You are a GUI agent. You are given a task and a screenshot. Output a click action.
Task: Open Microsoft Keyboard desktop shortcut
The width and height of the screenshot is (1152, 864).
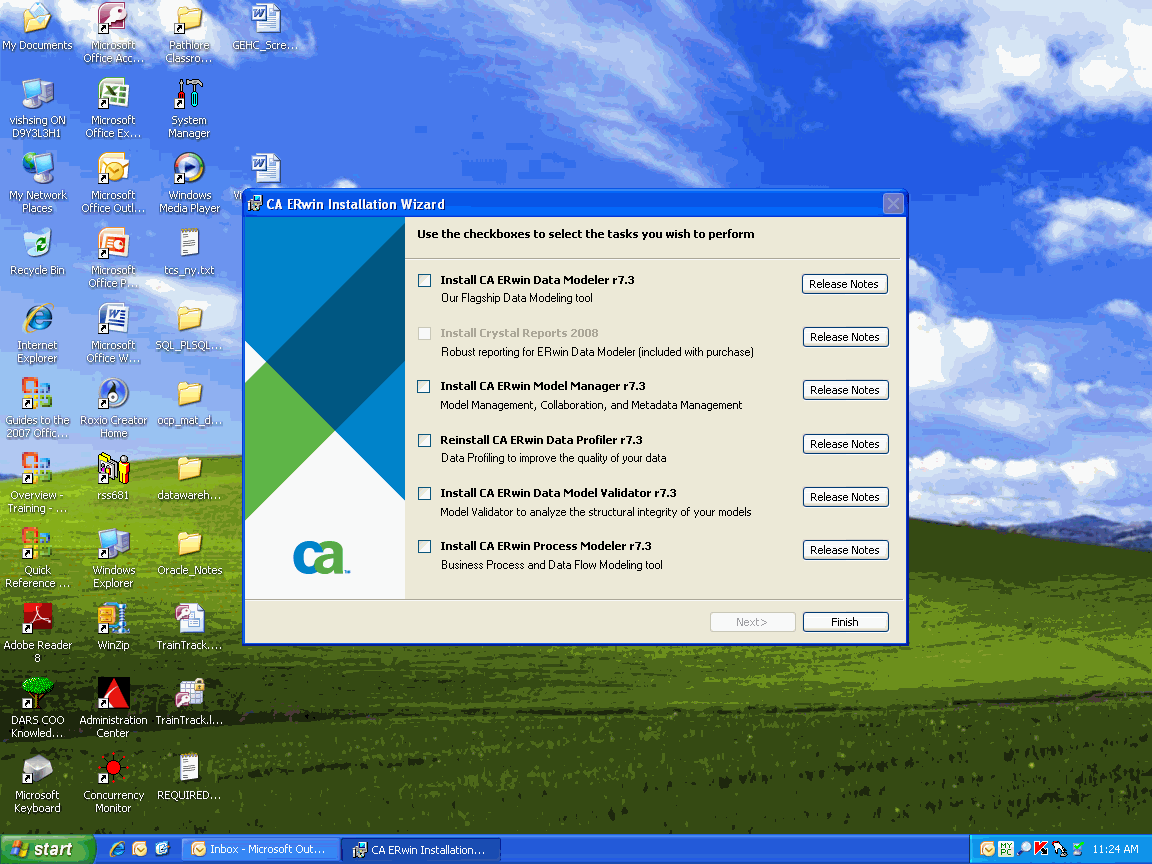(x=37, y=782)
